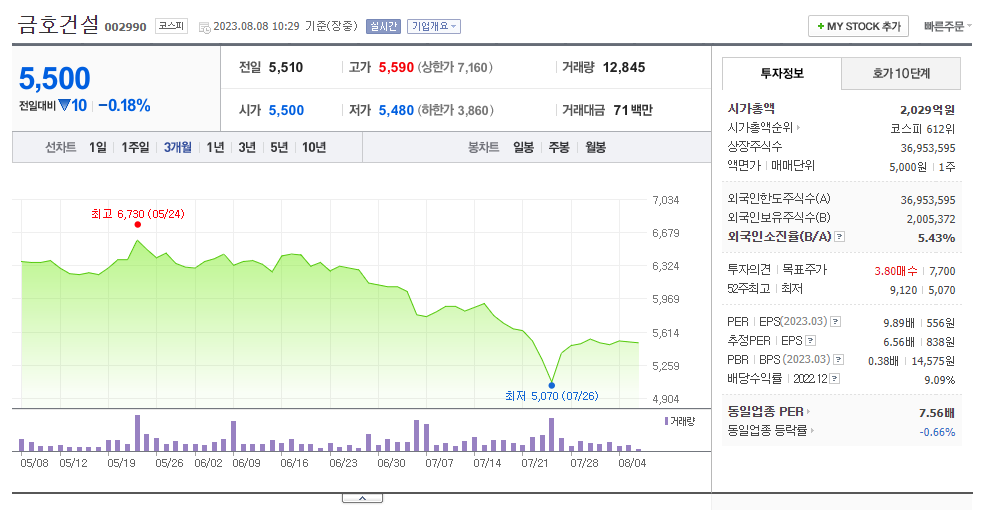The width and height of the screenshot is (983, 510).
Task: Select the 3년 line chart period
Action: [247, 147]
